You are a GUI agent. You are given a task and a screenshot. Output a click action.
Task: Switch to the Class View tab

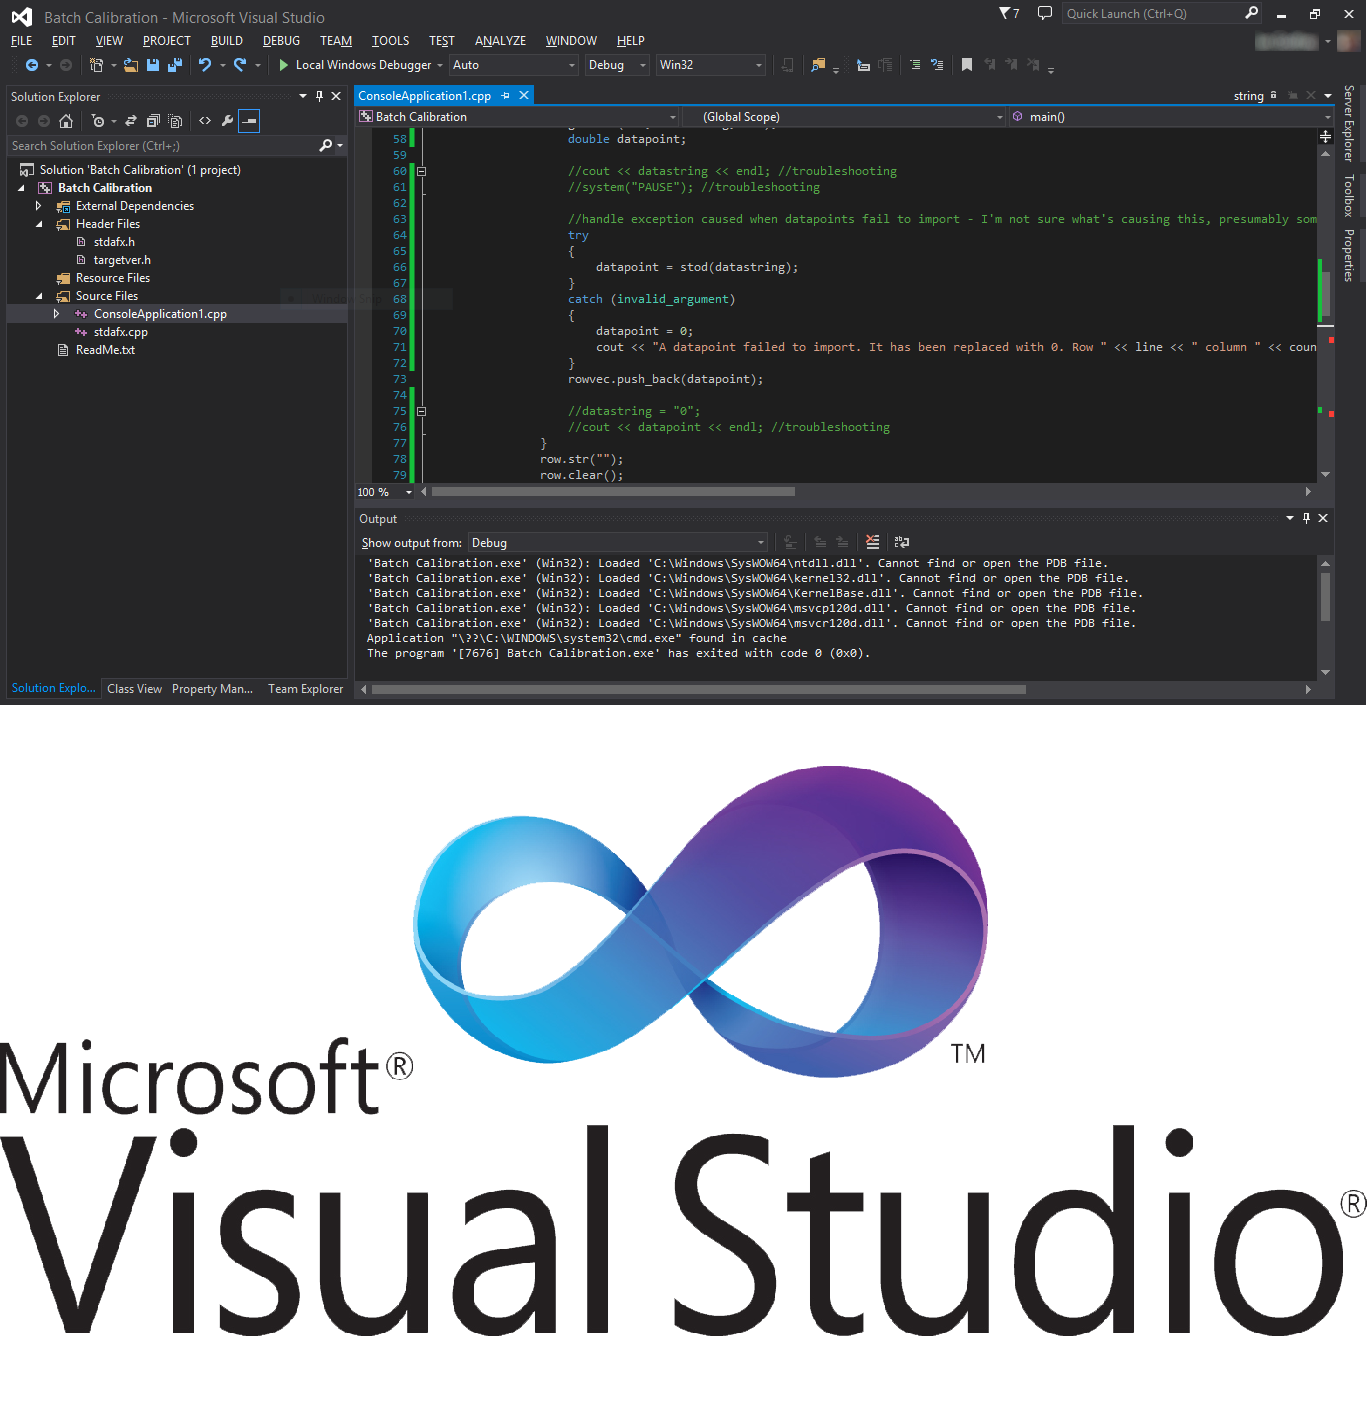point(134,689)
